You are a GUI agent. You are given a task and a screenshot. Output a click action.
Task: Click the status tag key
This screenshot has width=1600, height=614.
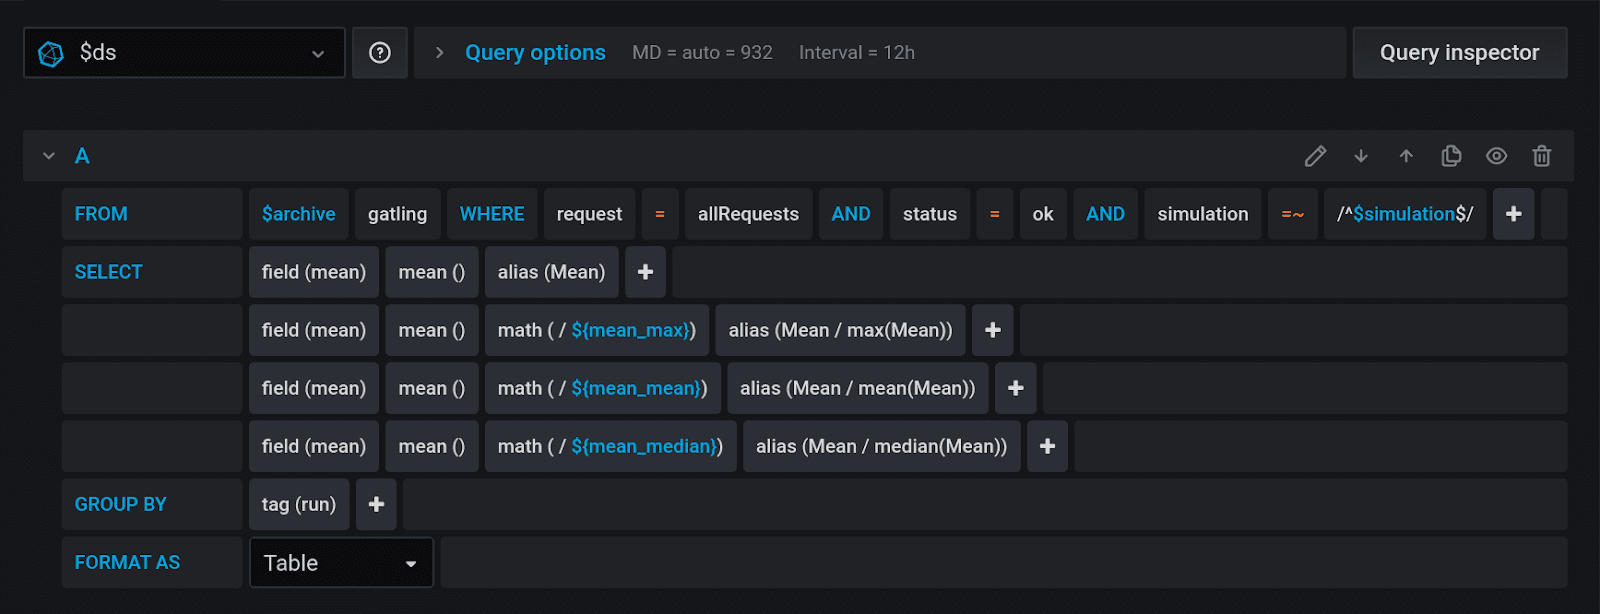click(x=930, y=214)
